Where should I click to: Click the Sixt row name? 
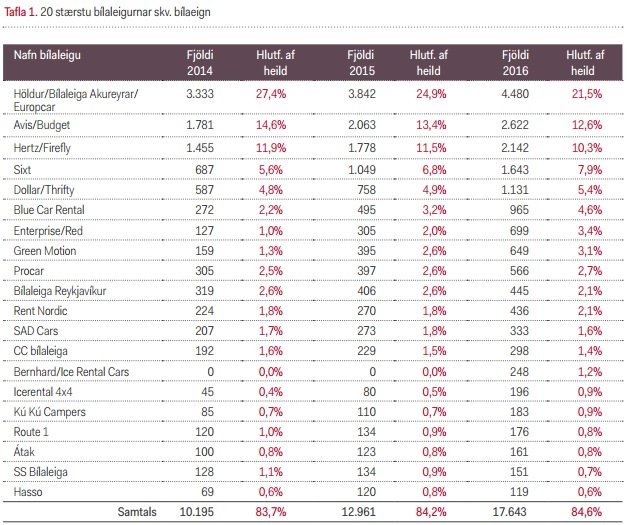coord(23,170)
